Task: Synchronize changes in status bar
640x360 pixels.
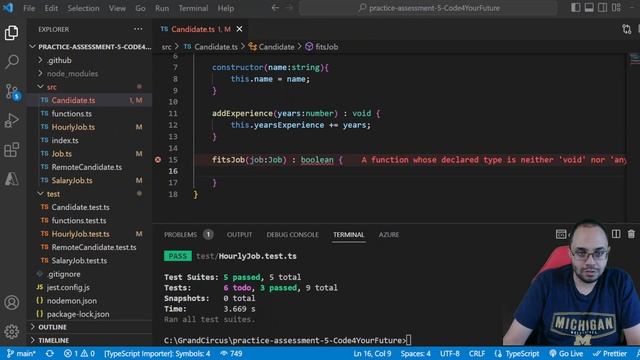Action: point(49,353)
